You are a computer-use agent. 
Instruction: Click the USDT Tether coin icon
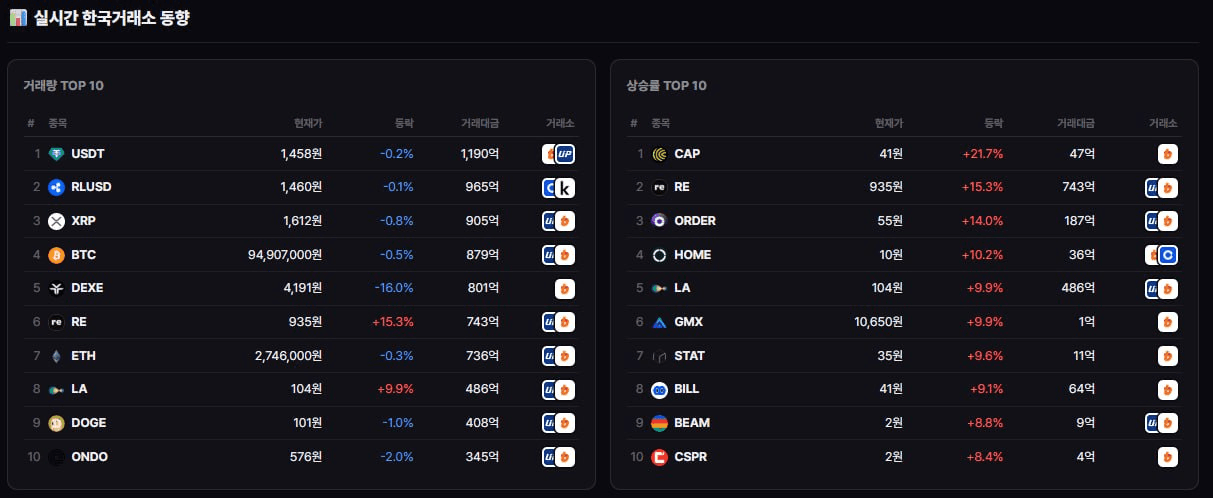pos(56,154)
